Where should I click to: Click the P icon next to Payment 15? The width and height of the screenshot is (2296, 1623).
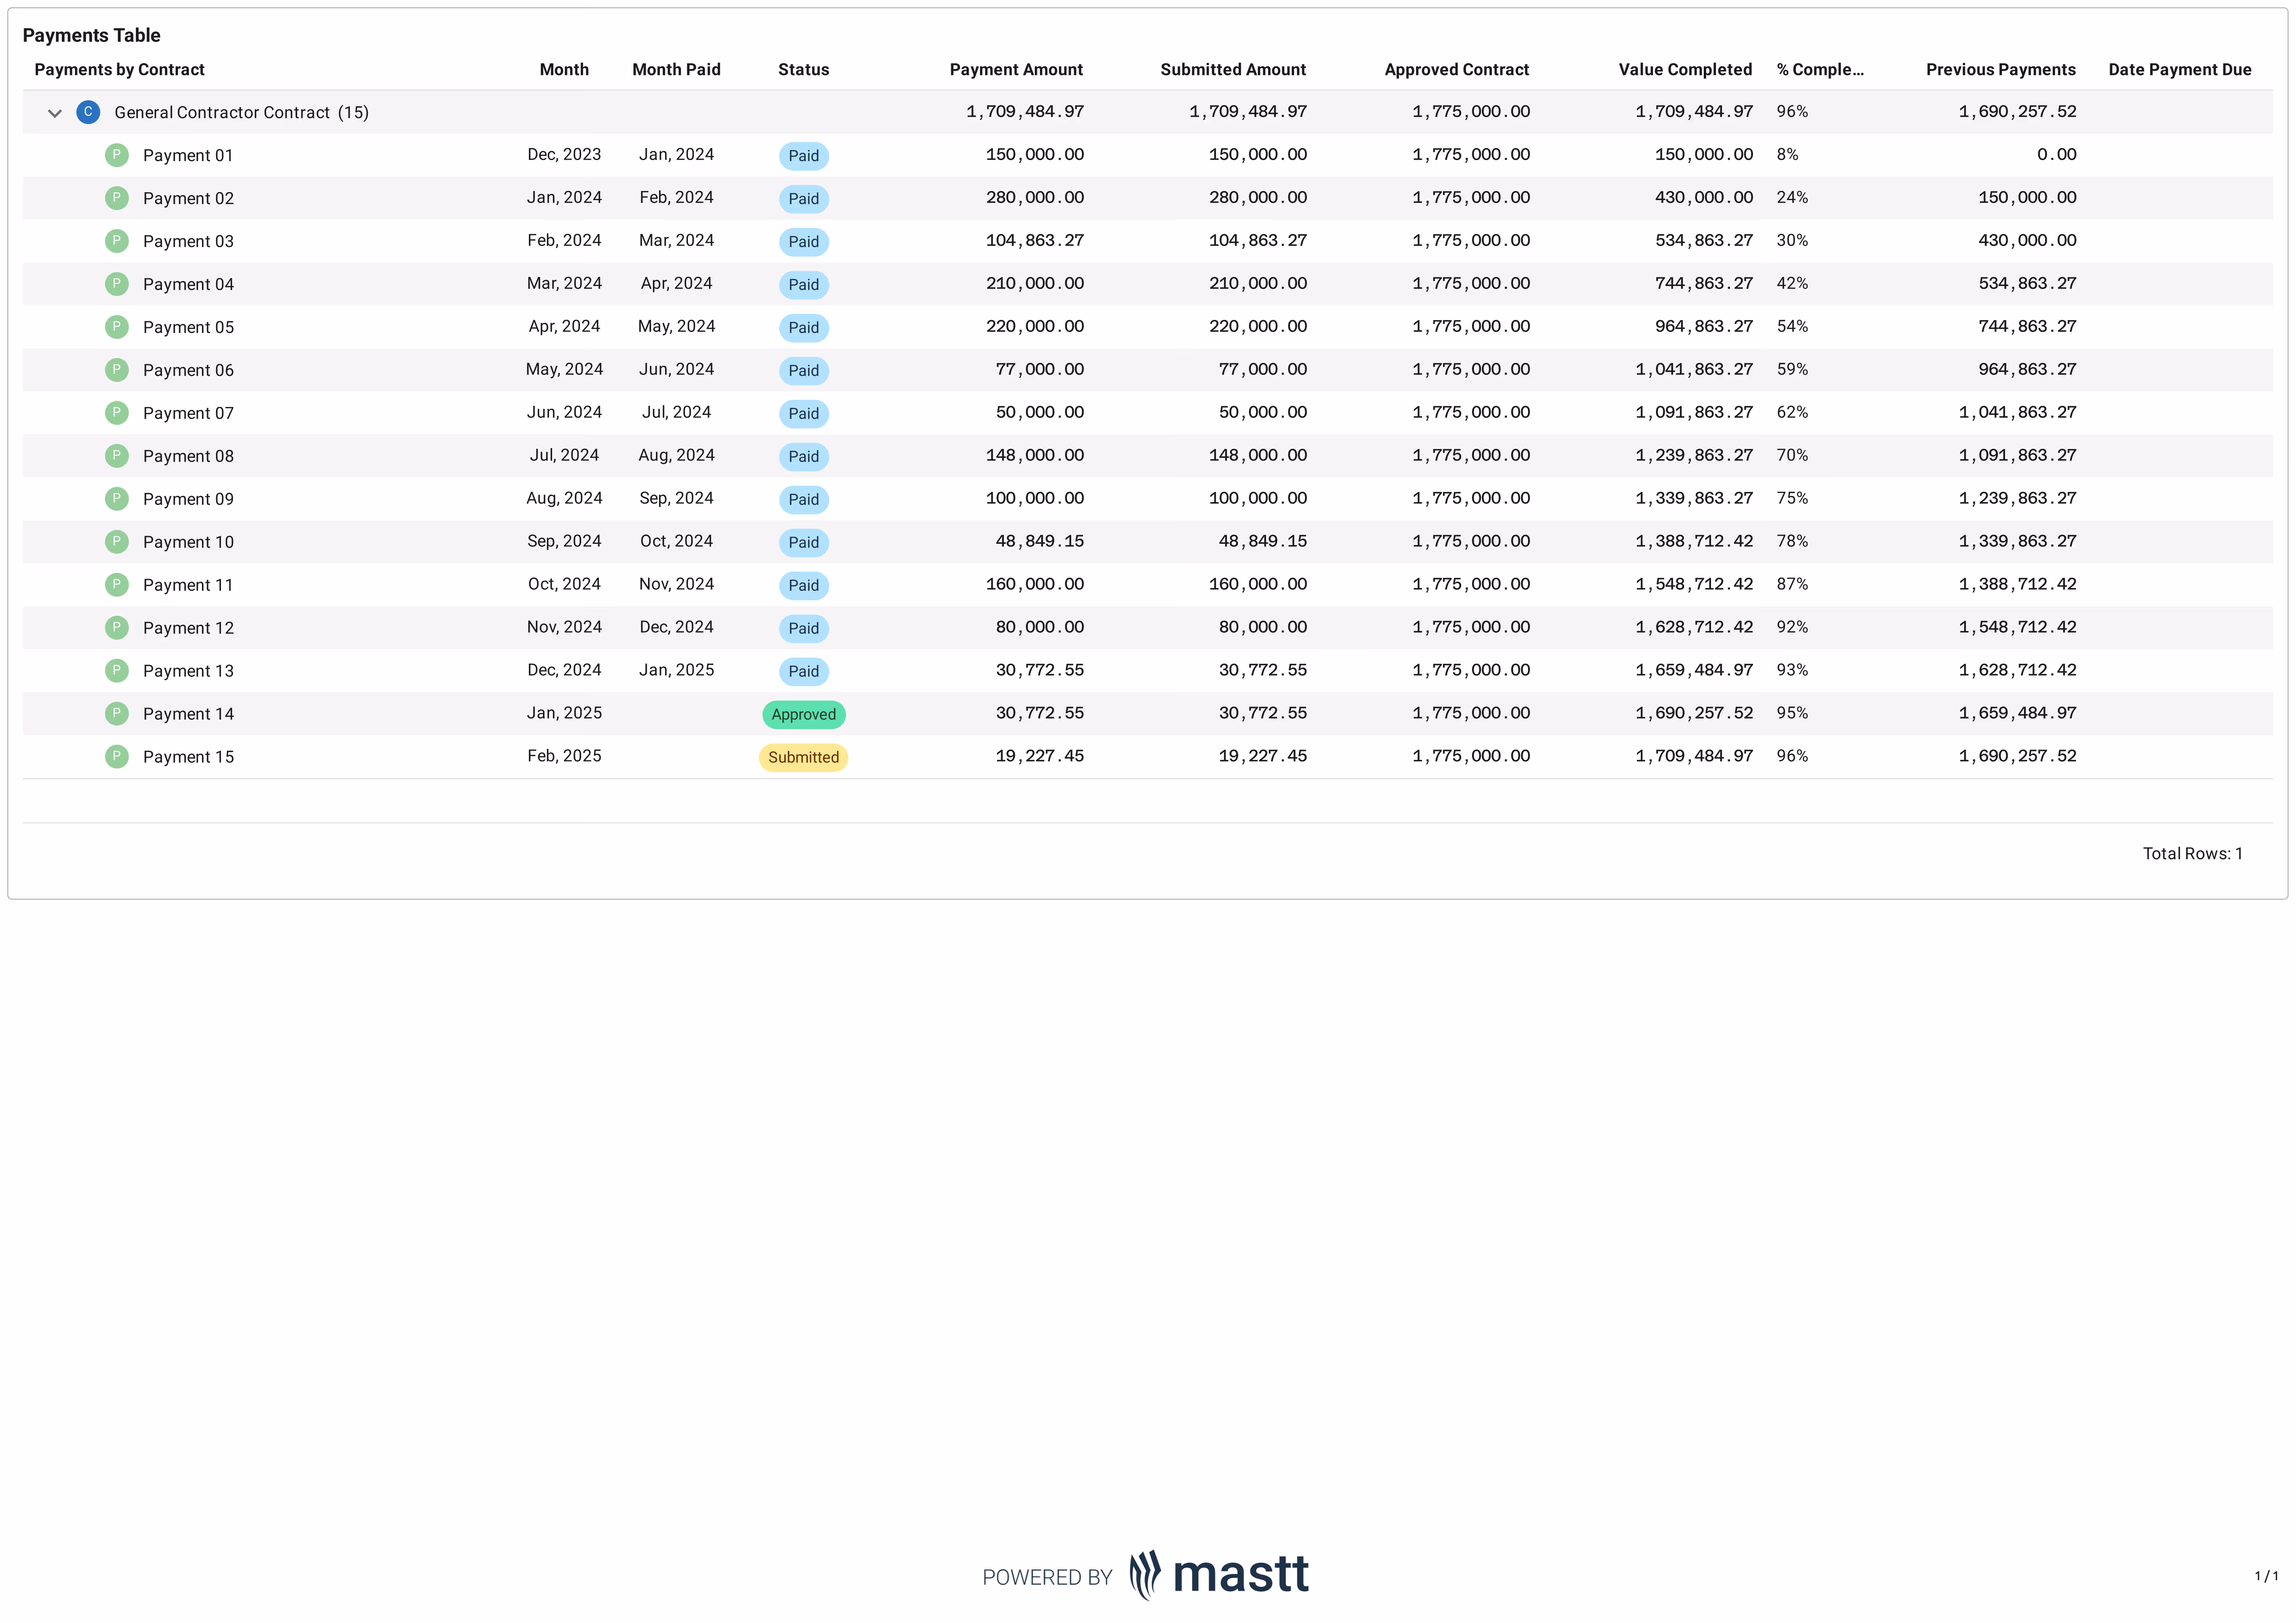117,757
